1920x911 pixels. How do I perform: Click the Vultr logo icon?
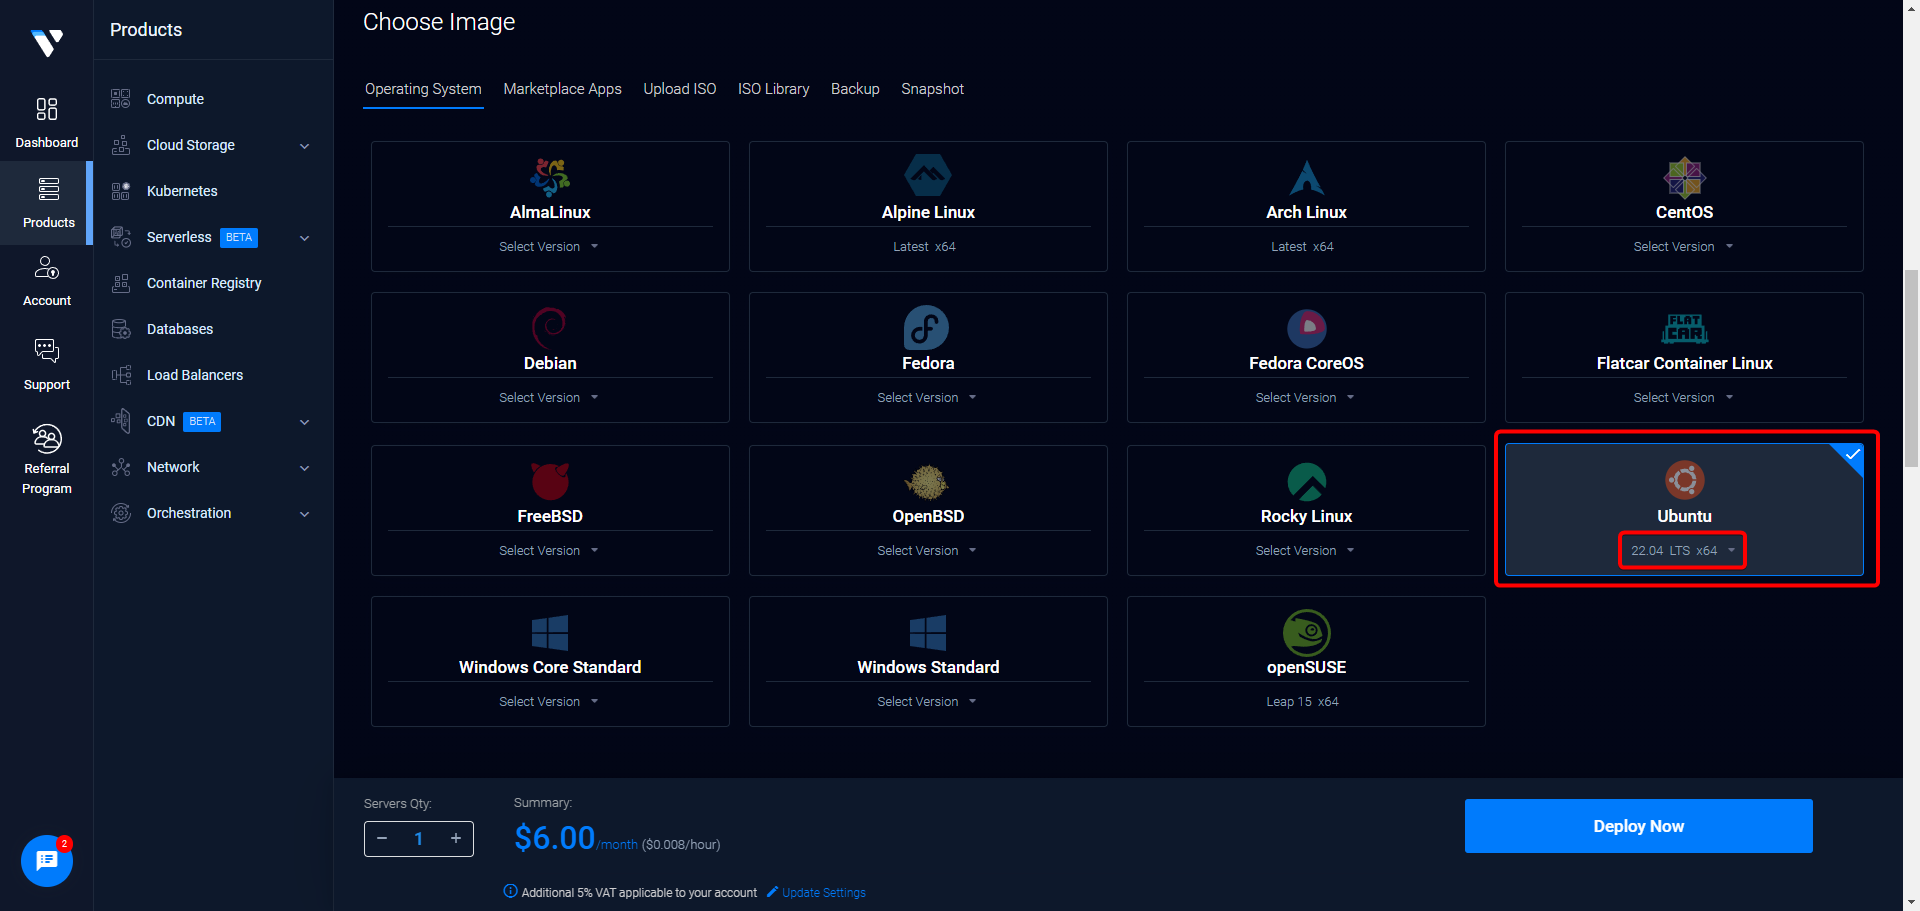coord(47,43)
